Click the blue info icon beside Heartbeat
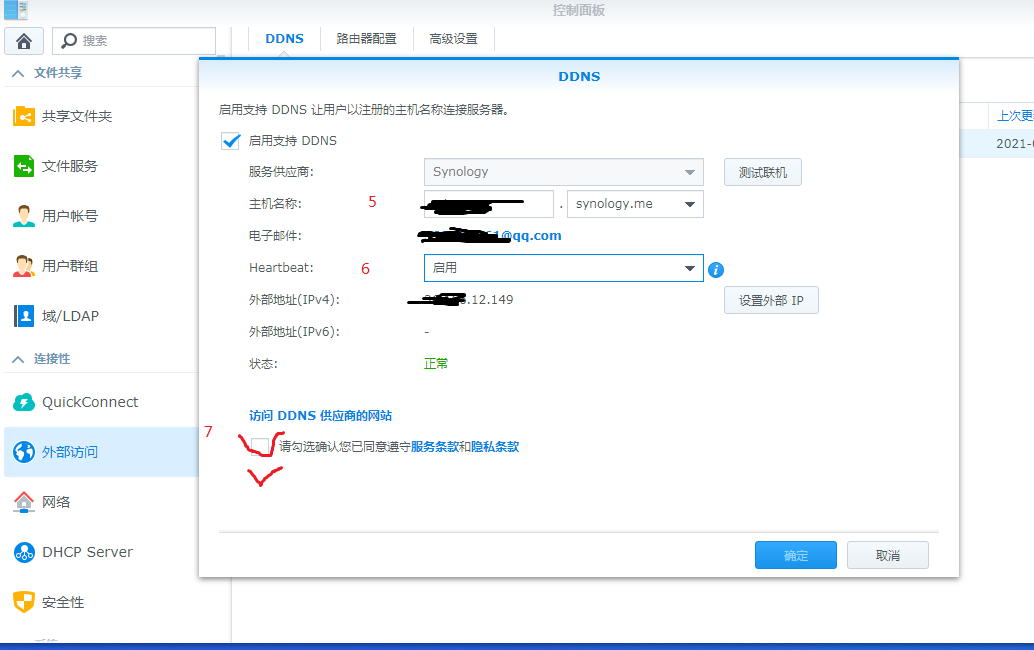Screen dimensions: 1034x650 tap(716, 268)
